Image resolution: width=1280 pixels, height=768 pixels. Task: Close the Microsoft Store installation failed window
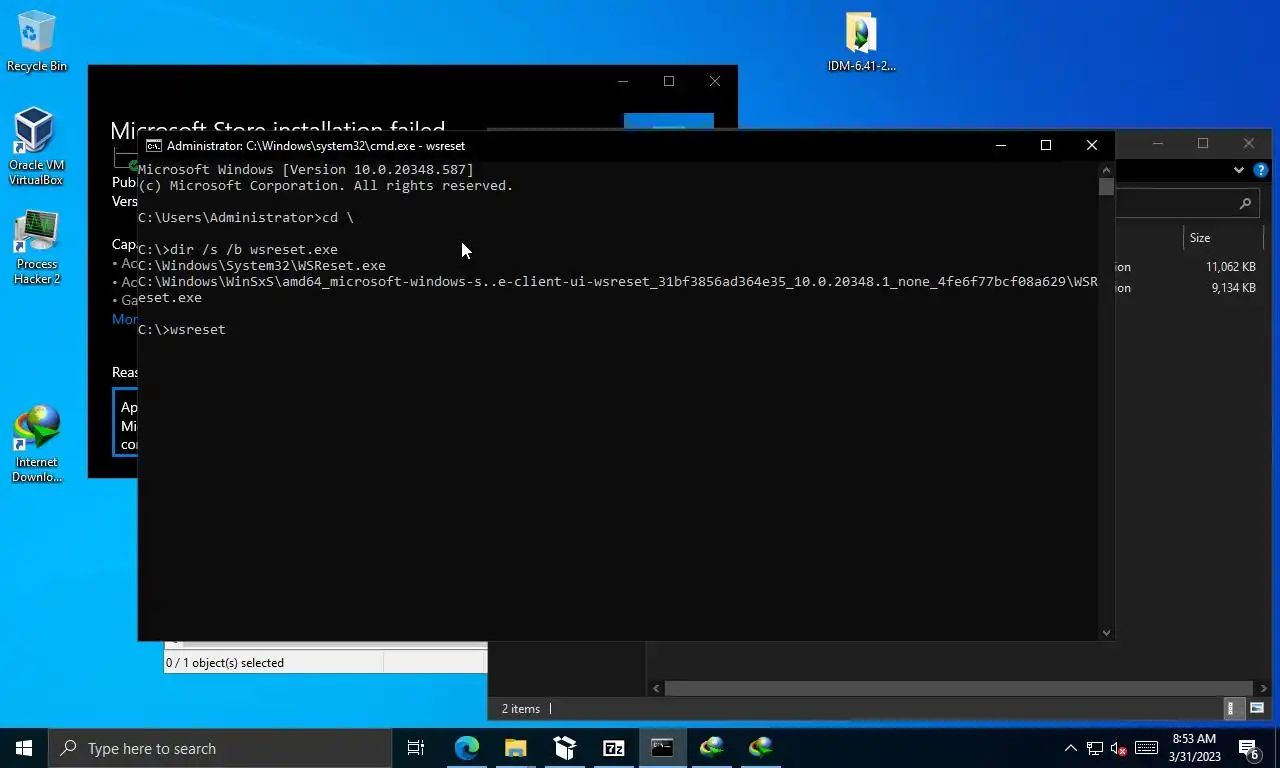715,81
